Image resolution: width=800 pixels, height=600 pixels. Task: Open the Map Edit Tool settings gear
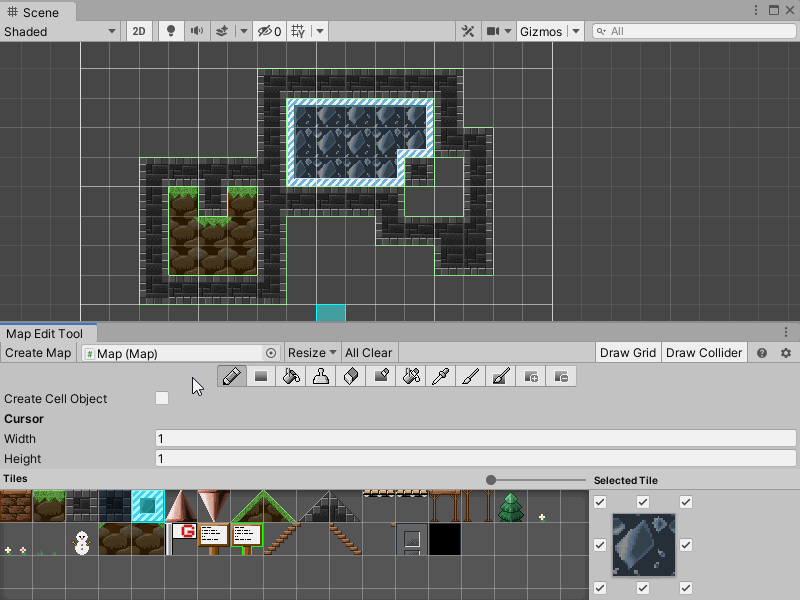coord(786,353)
